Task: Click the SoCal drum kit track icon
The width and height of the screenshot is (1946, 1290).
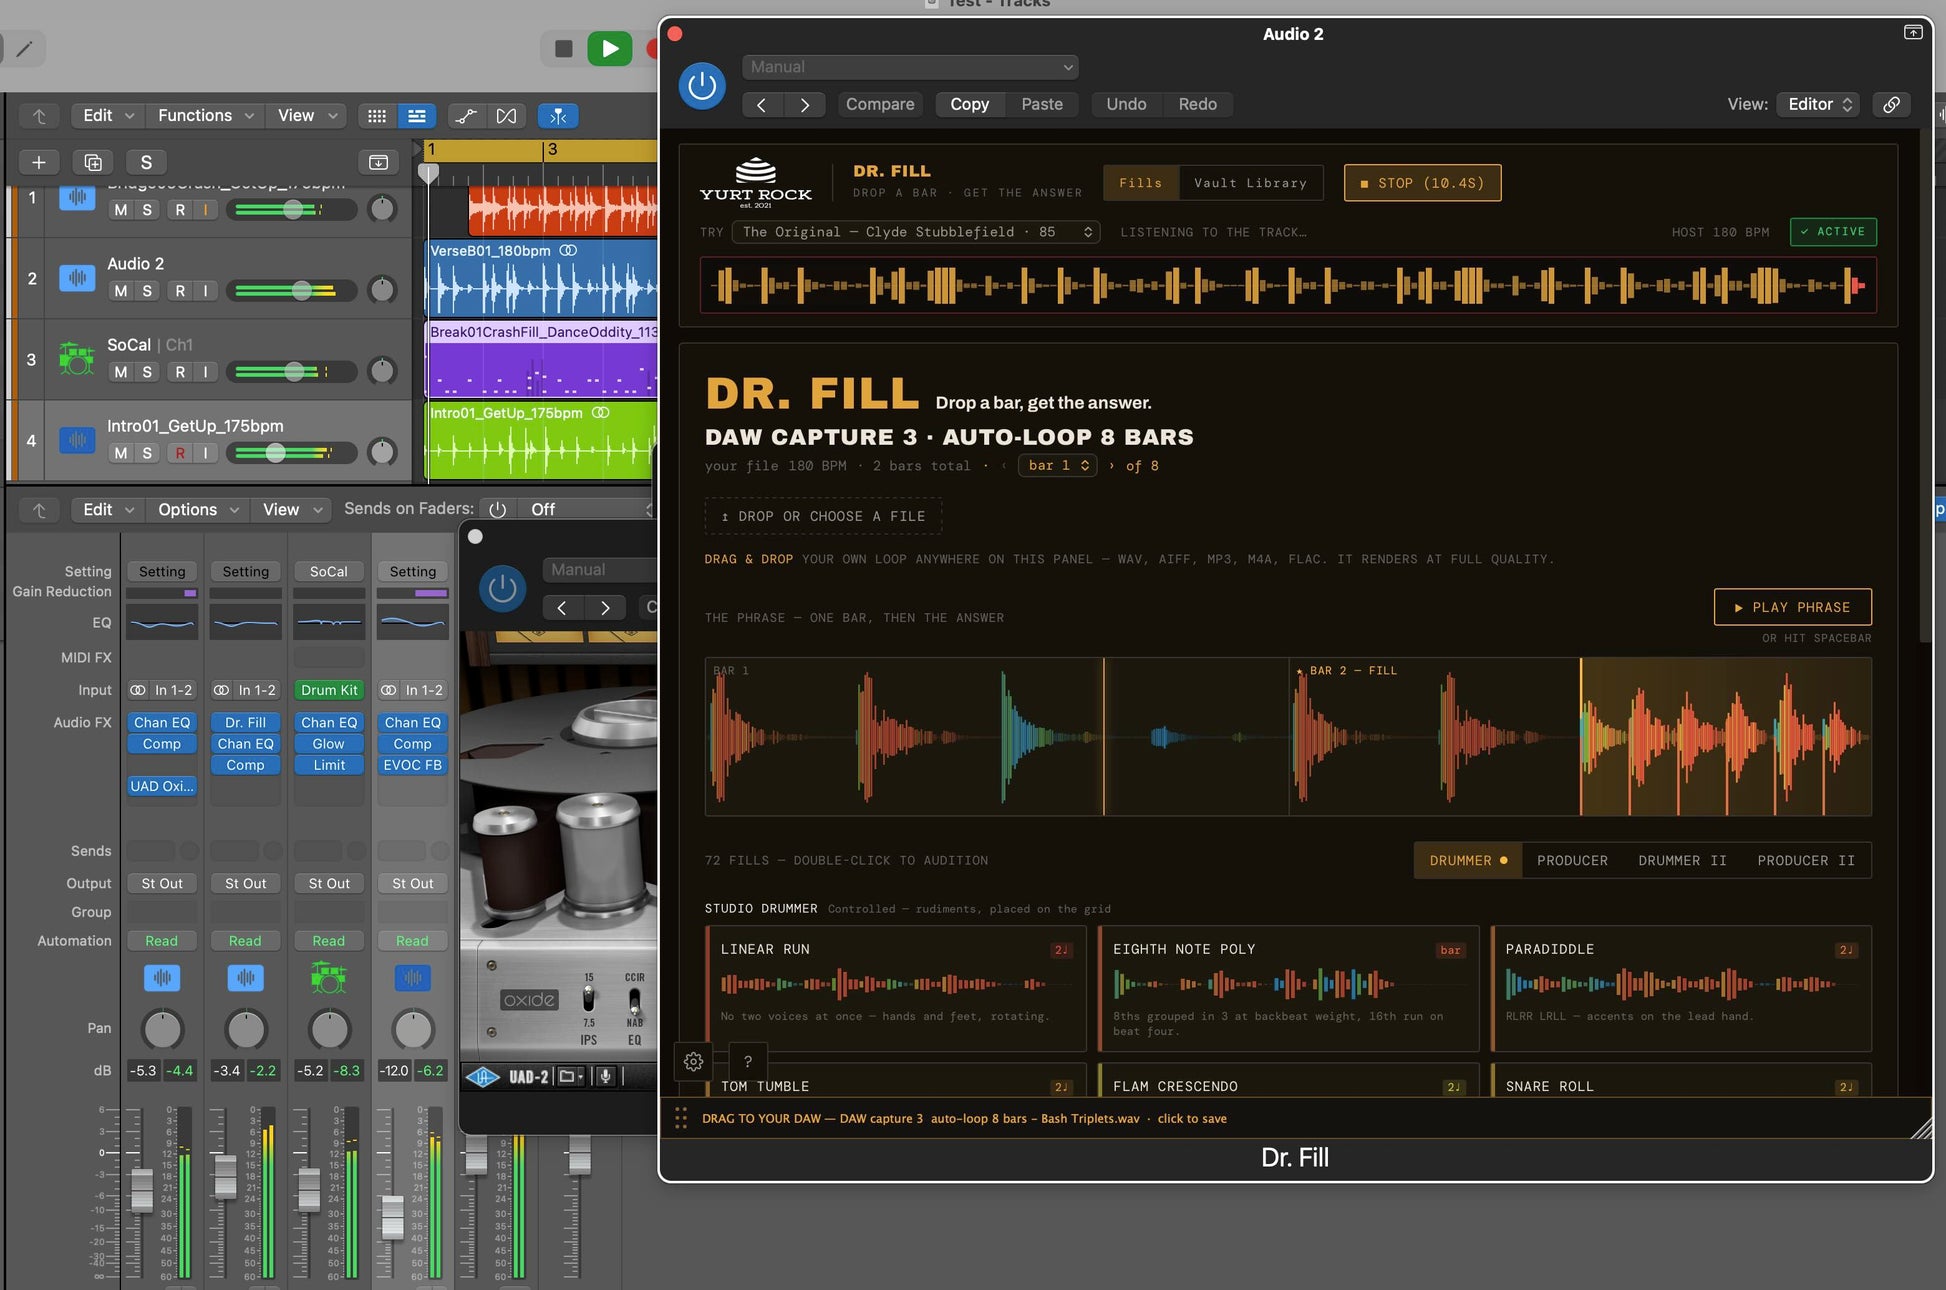Action: coord(77,358)
